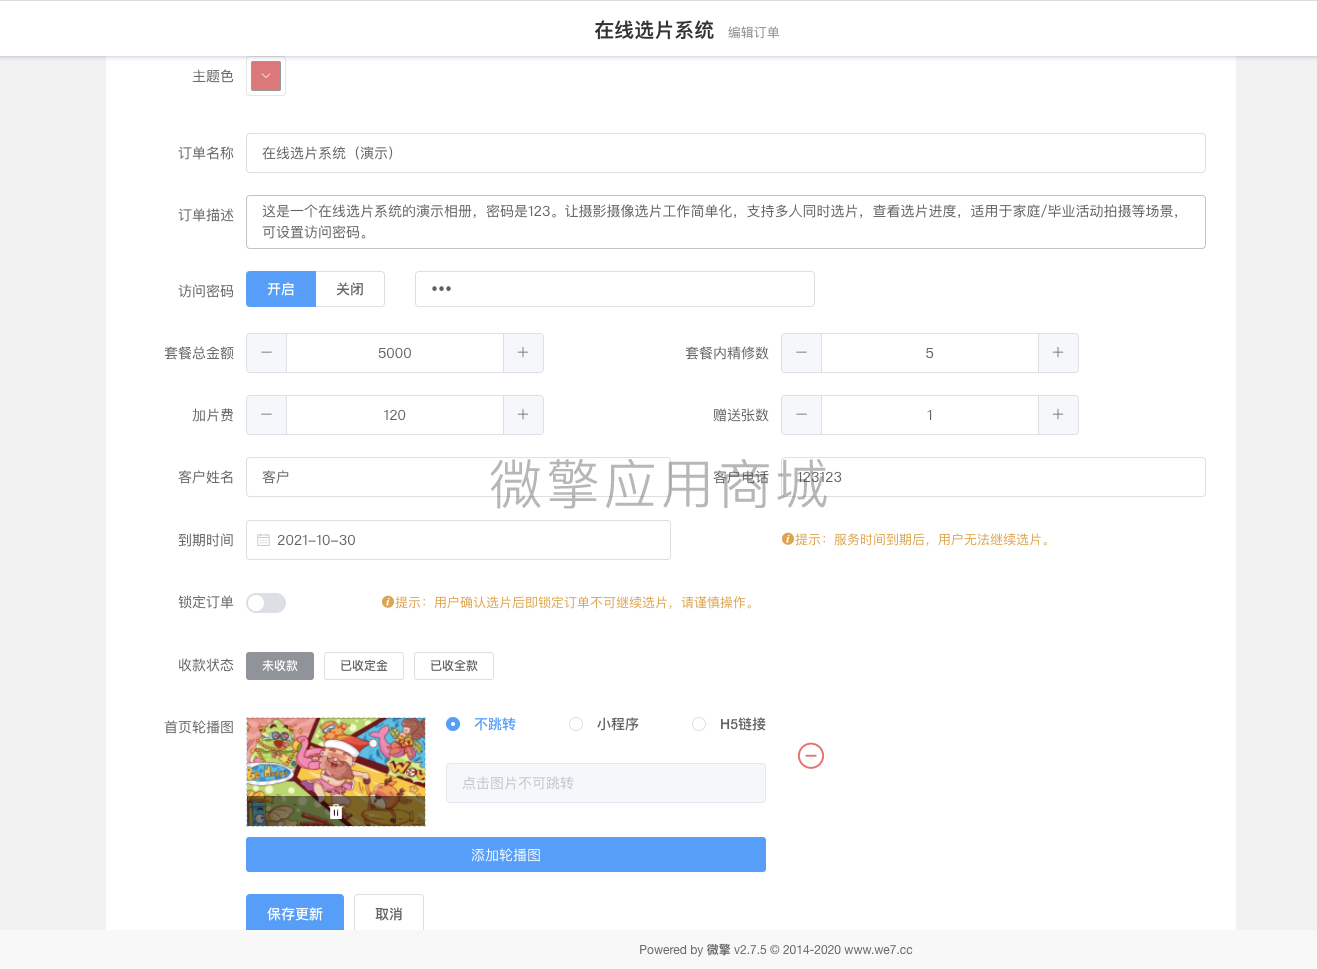Click the order description text area
Viewport: 1317px width, 969px height.
click(725, 222)
